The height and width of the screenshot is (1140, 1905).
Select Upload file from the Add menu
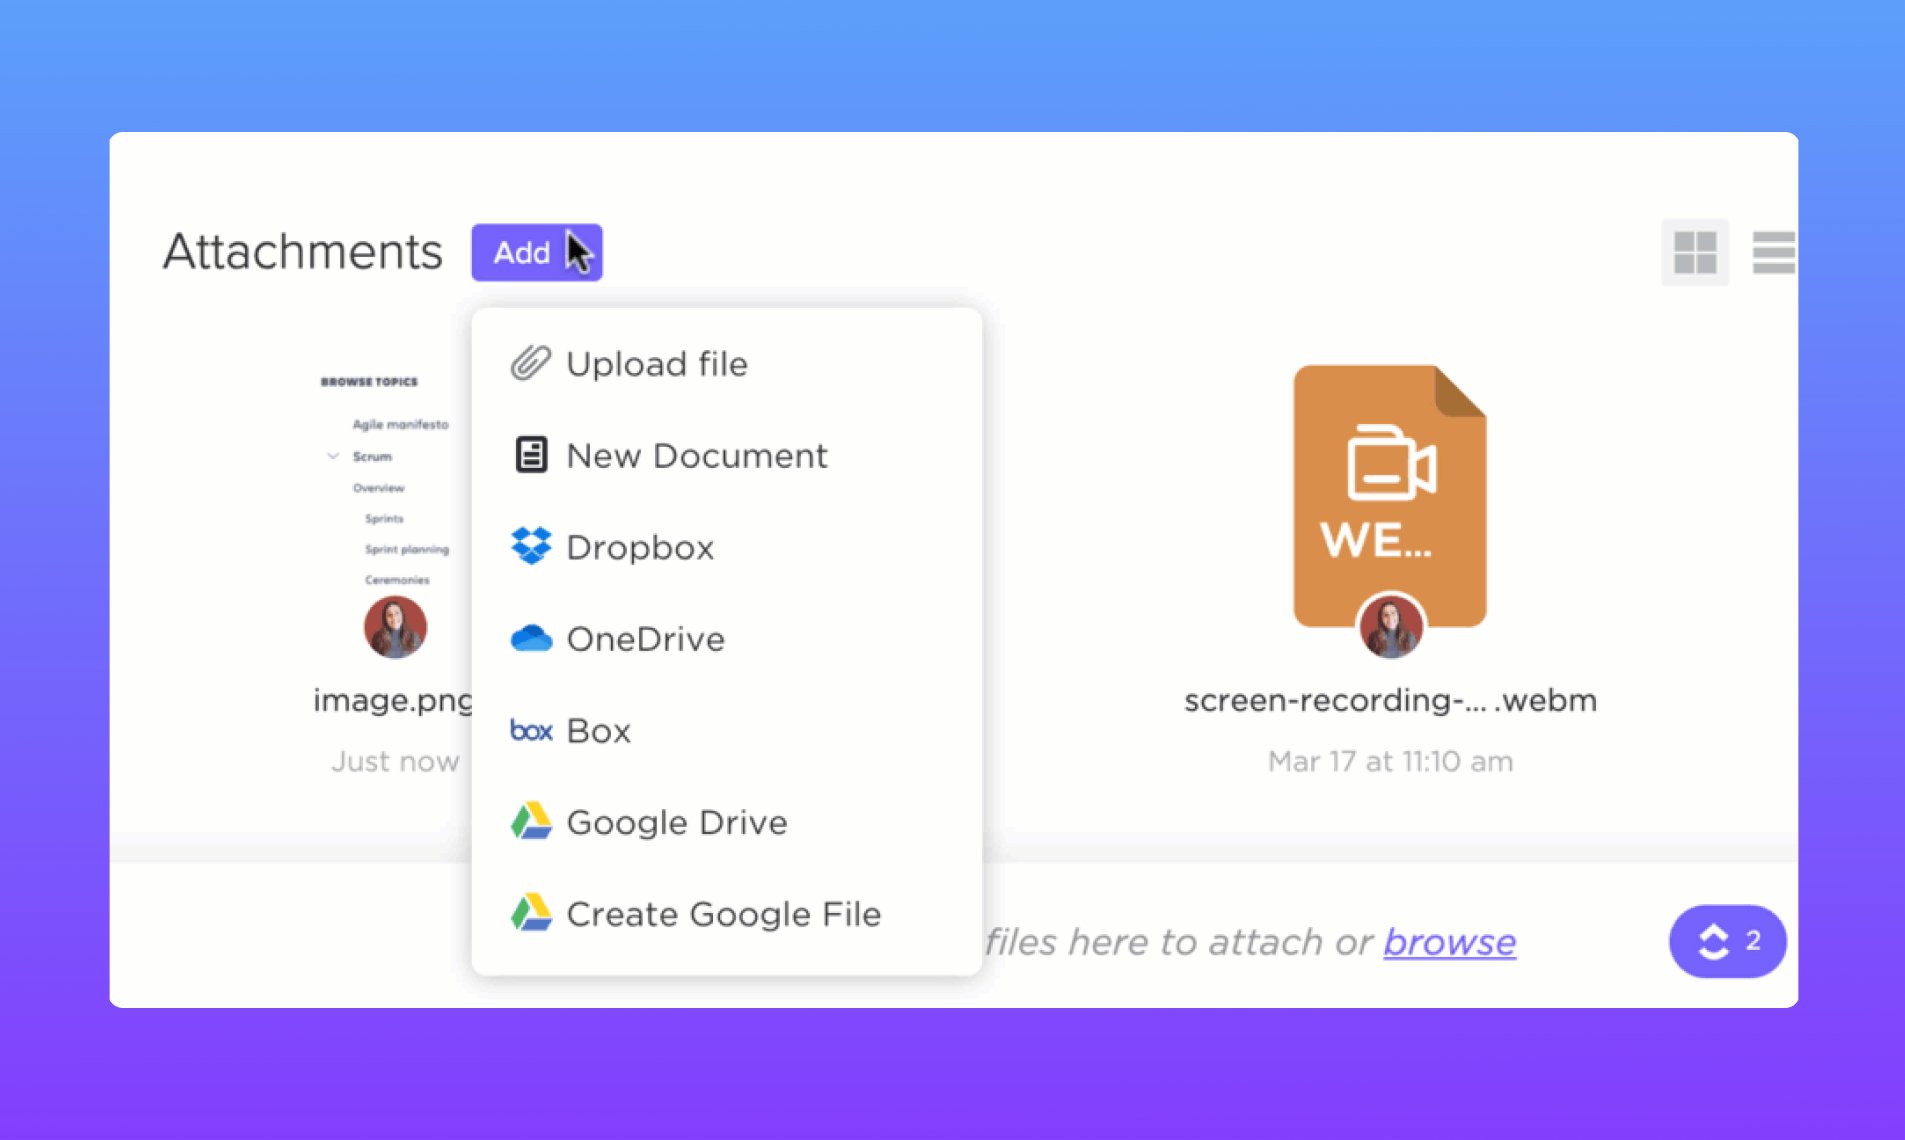point(657,363)
